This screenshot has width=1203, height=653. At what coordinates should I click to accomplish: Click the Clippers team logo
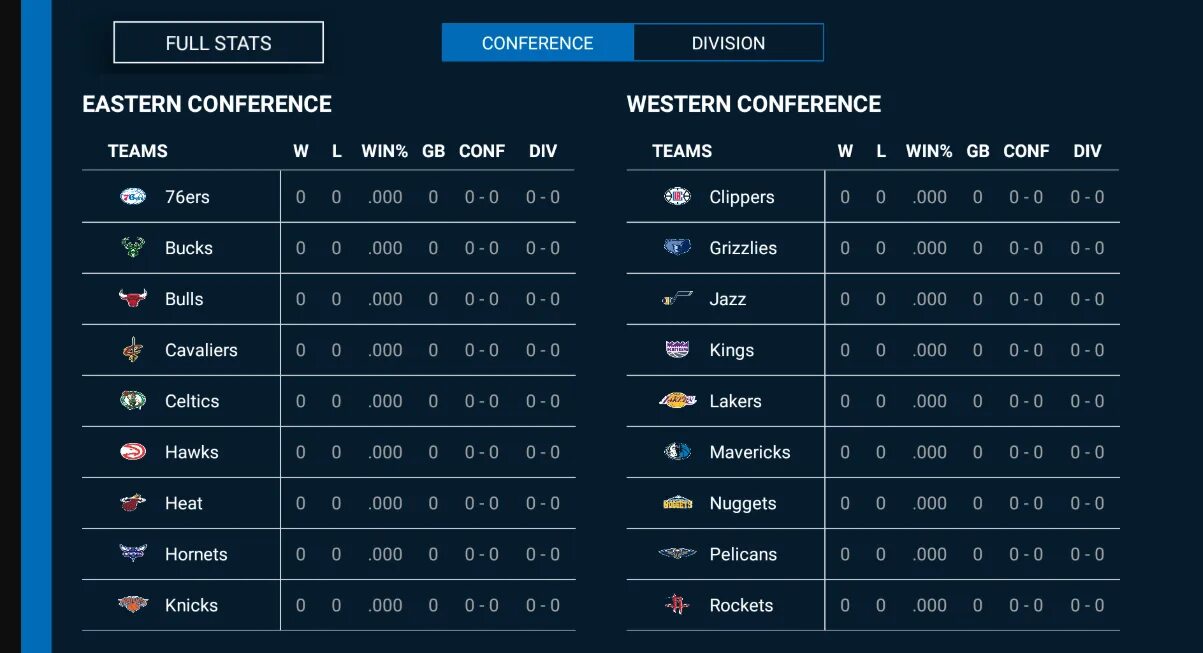[677, 197]
